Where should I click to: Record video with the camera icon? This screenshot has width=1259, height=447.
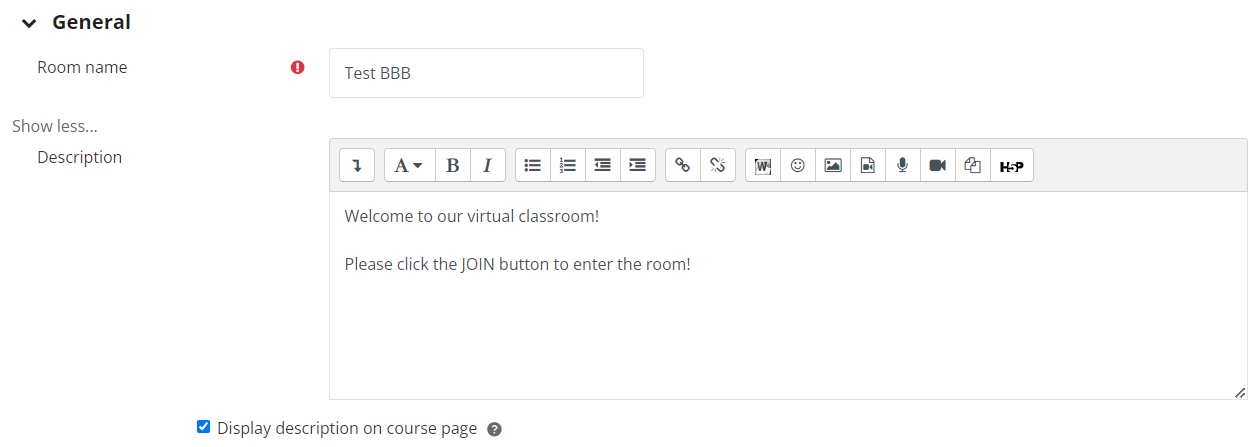(x=938, y=165)
